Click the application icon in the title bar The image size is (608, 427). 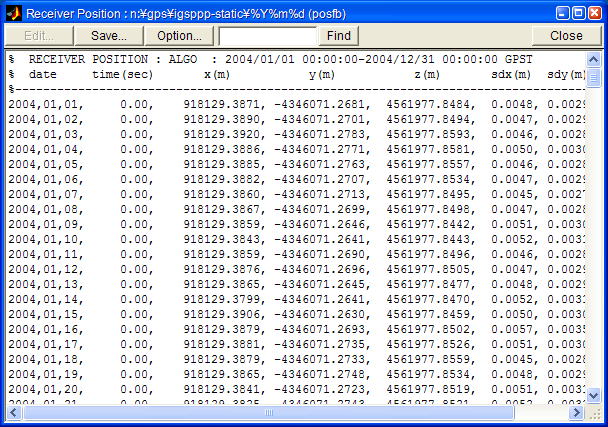coord(12,12)
